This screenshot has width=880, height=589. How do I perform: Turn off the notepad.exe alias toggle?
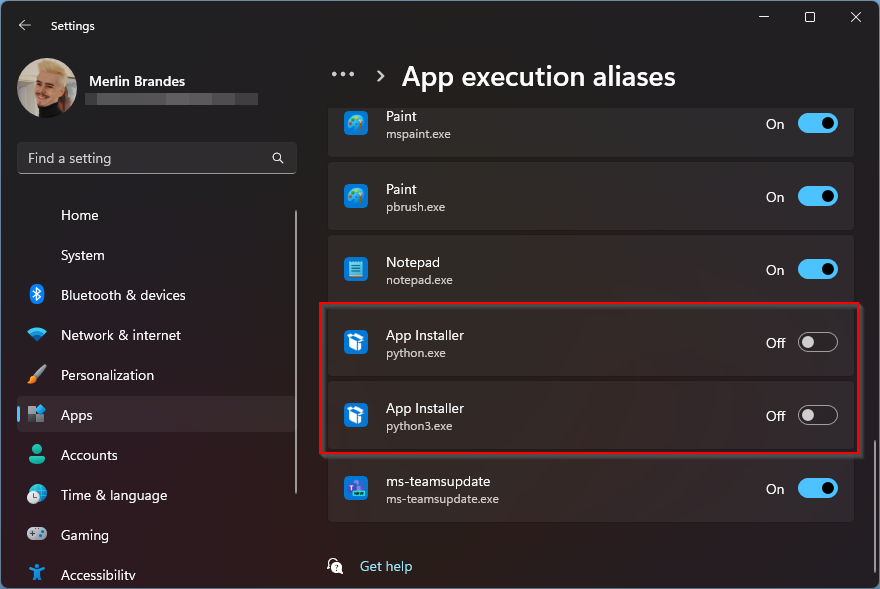[817, 270]
